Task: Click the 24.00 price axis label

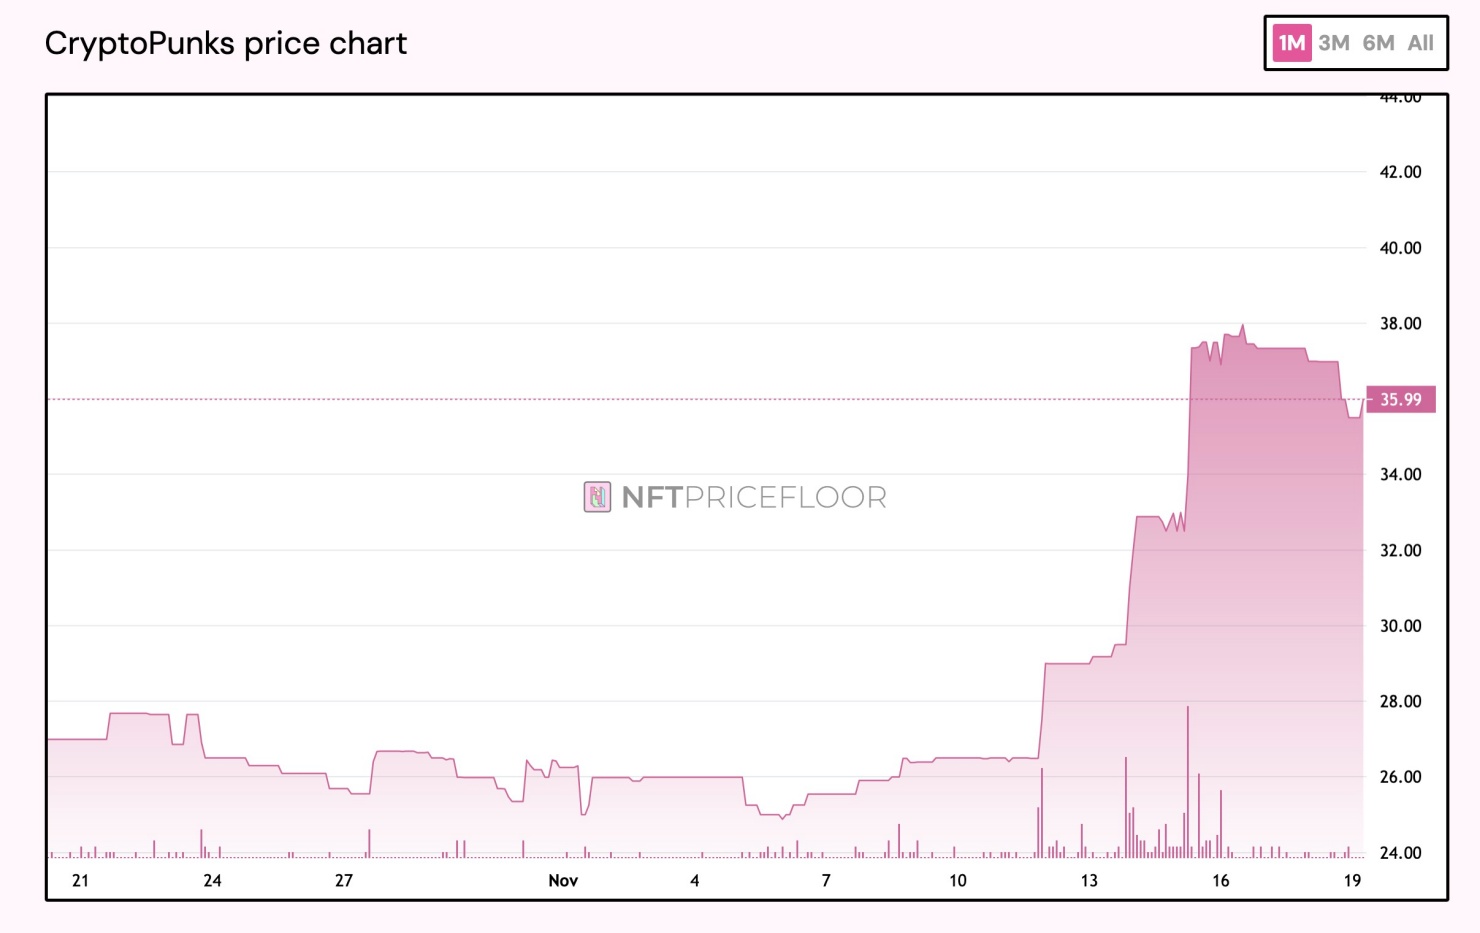Action: (1400, 853)
